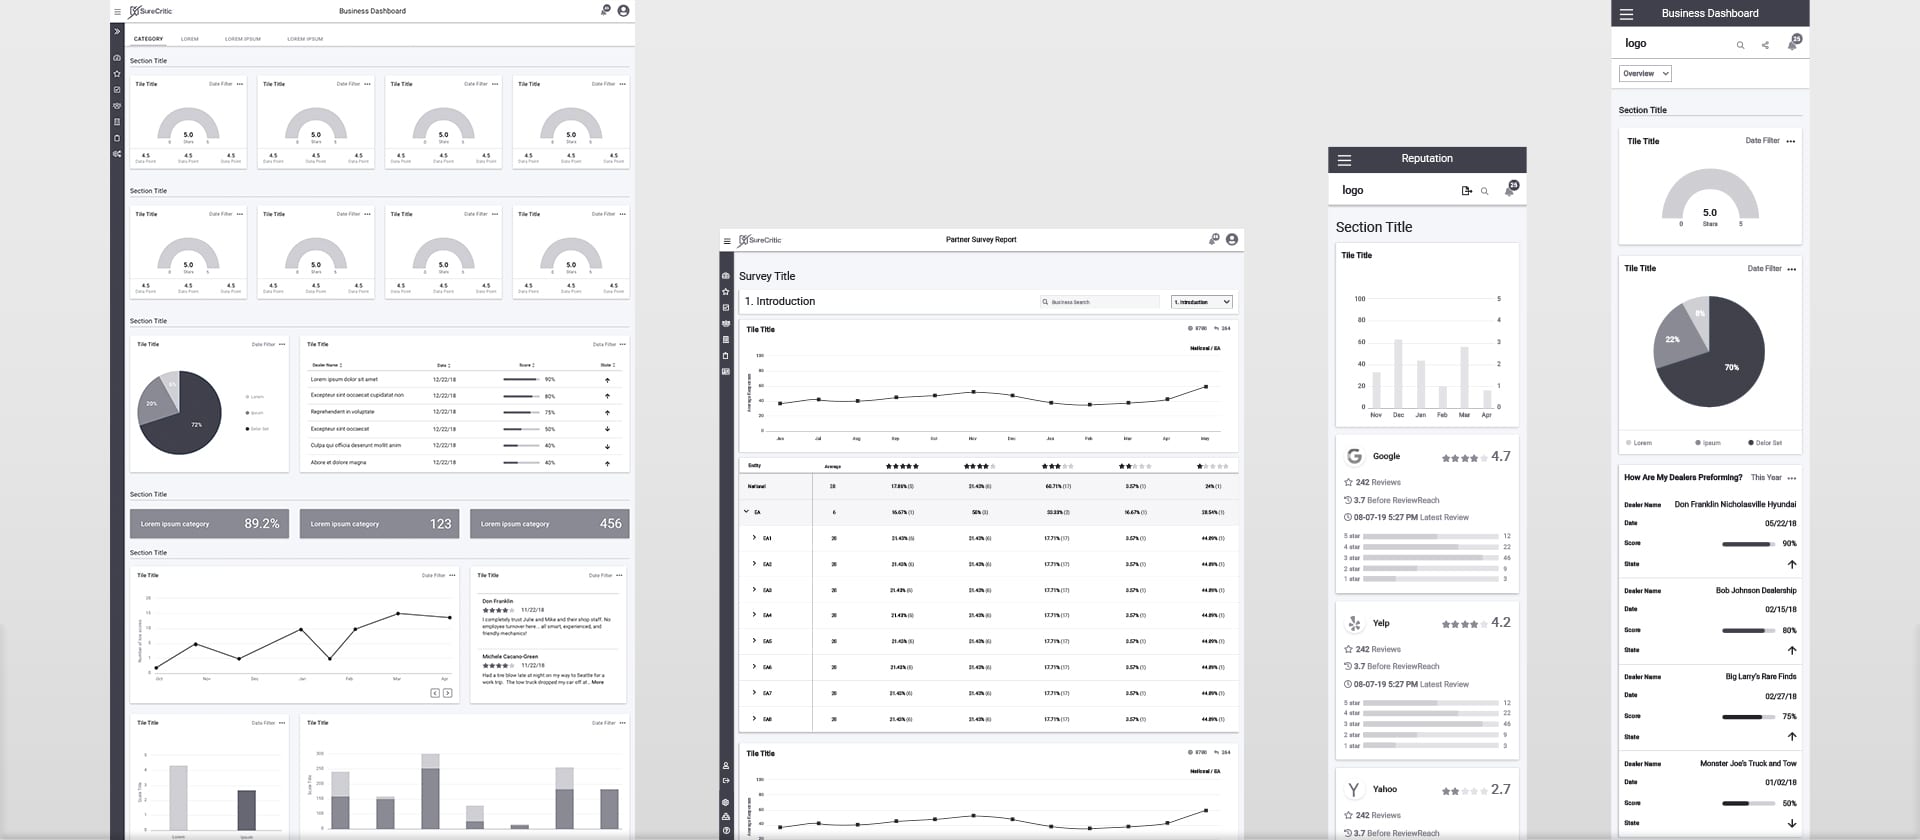Open hamburger menu in desktop Business Dashboard header
The width and height of the screenshot is (1920, 840).
click(x=117, y=12)
